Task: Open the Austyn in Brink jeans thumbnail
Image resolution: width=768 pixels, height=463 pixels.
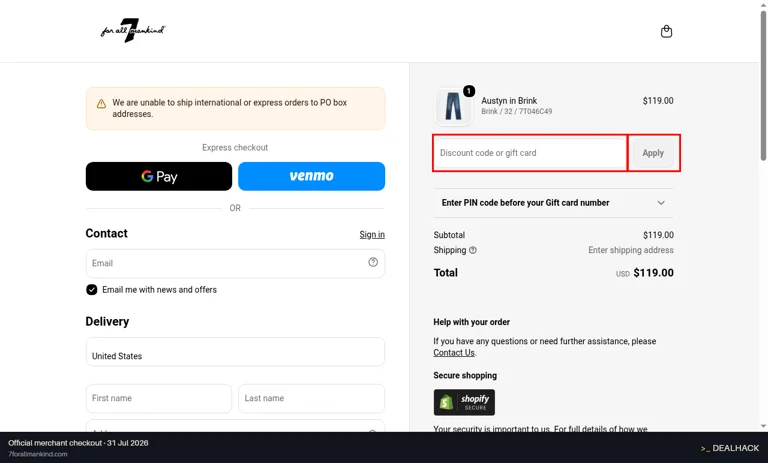Action: pyautogui.click(x=453, y=106)
